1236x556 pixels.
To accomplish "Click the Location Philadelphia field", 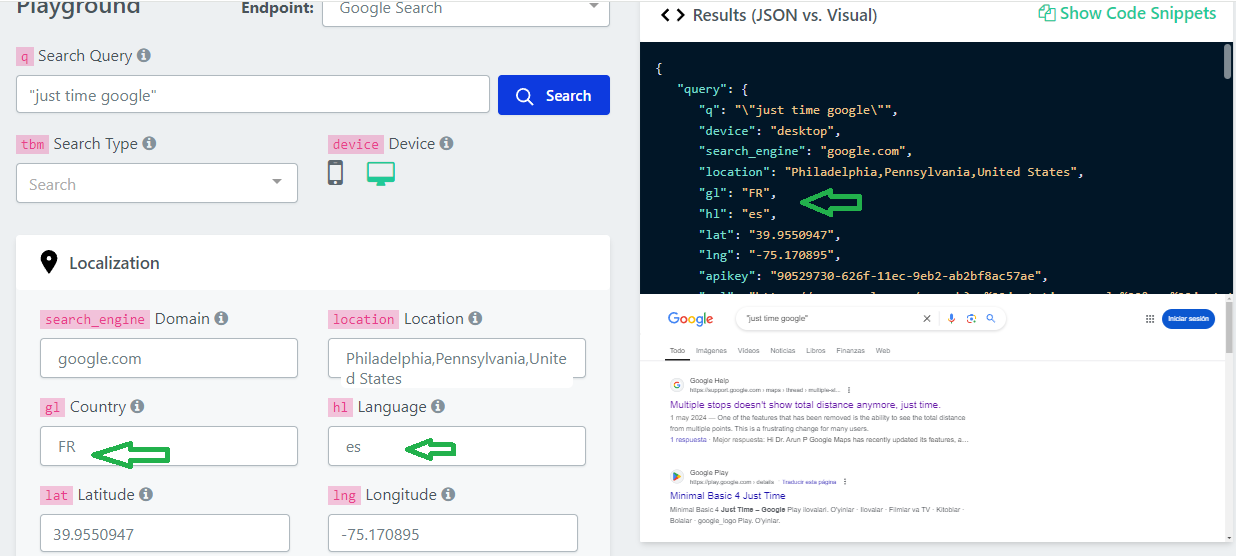I will (x=457, y=358).
